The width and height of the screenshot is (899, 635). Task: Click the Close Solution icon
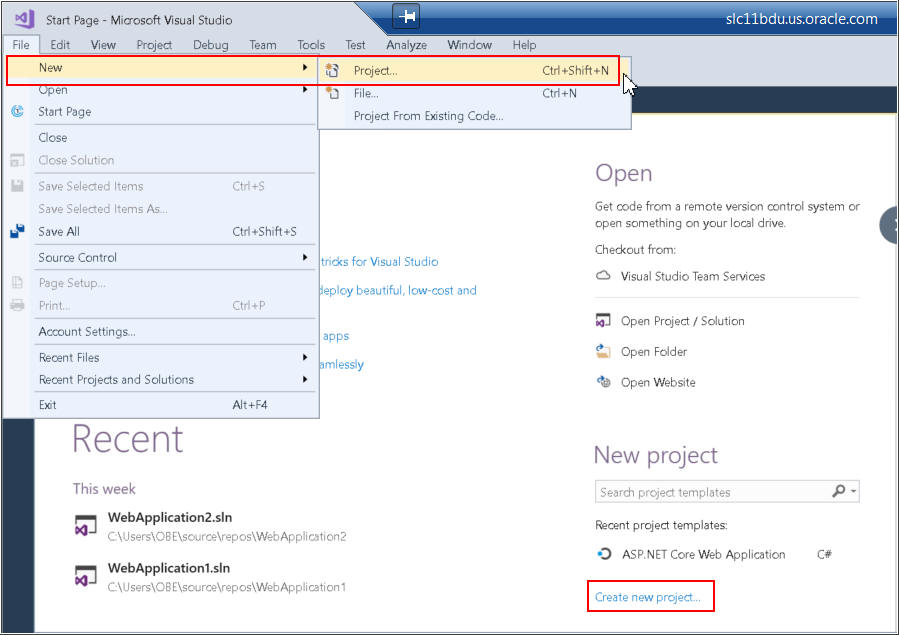pos(17,160)
